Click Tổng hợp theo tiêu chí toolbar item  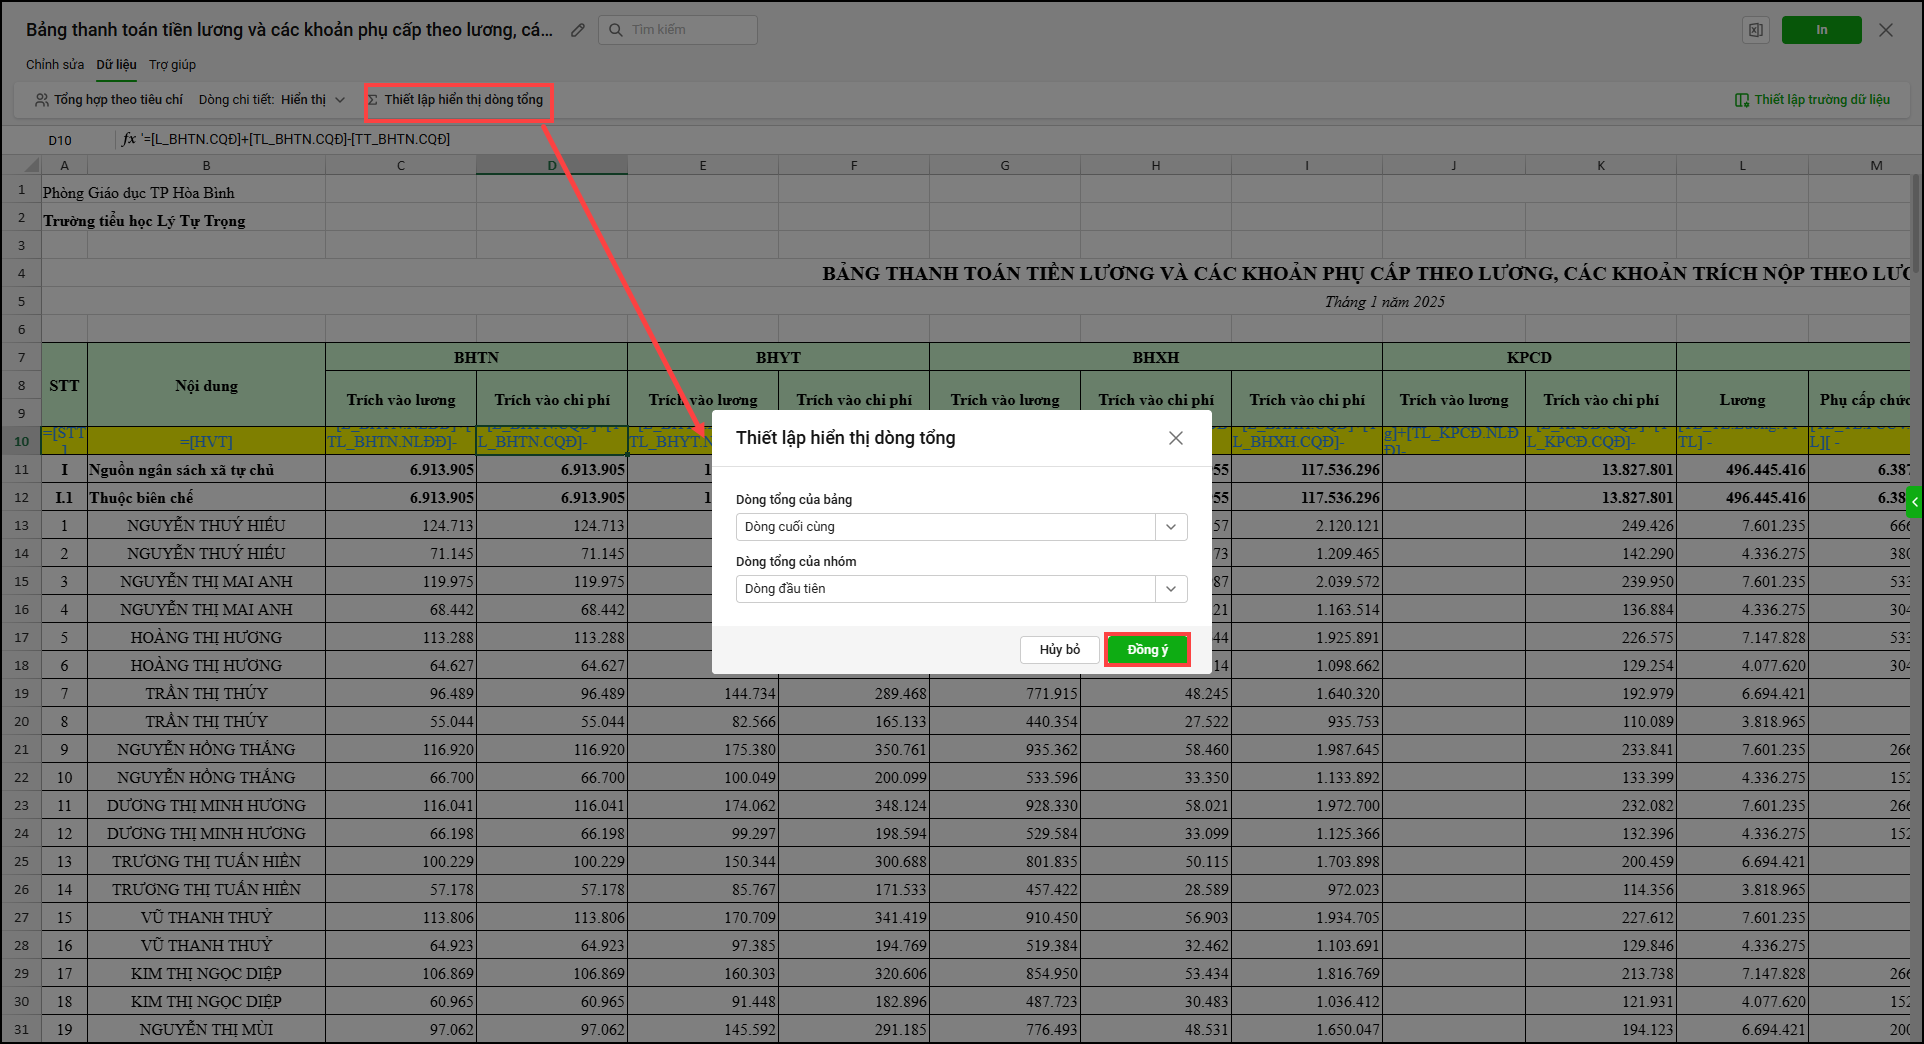tap(109, 100)
